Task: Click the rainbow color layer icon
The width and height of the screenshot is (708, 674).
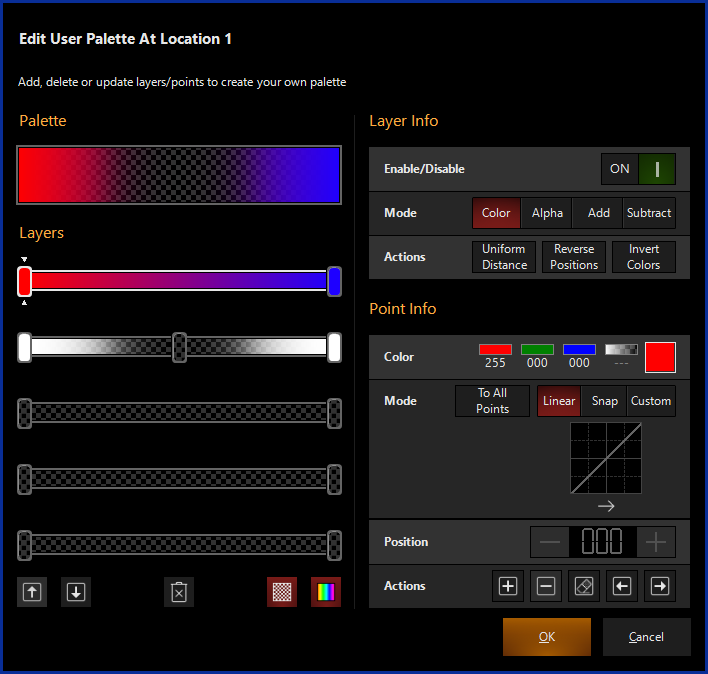Action: [x=326, y=592]
